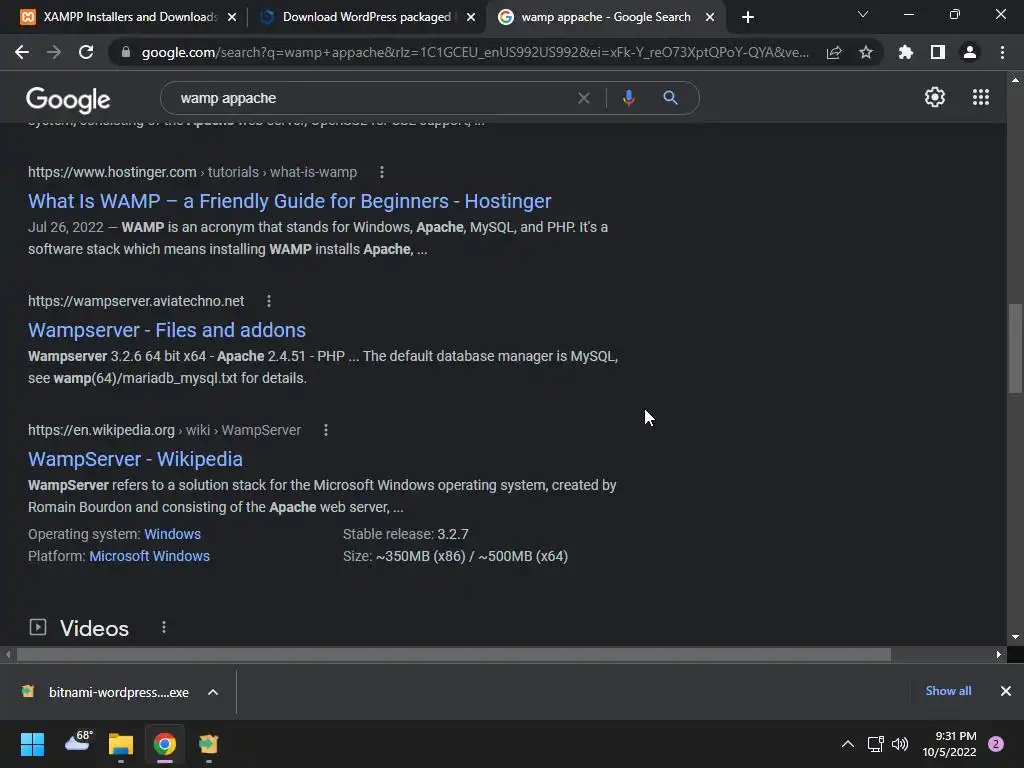Open Google quick settings gear
Viewport: 1024px width, 768px height.
[x=935, y=97]
